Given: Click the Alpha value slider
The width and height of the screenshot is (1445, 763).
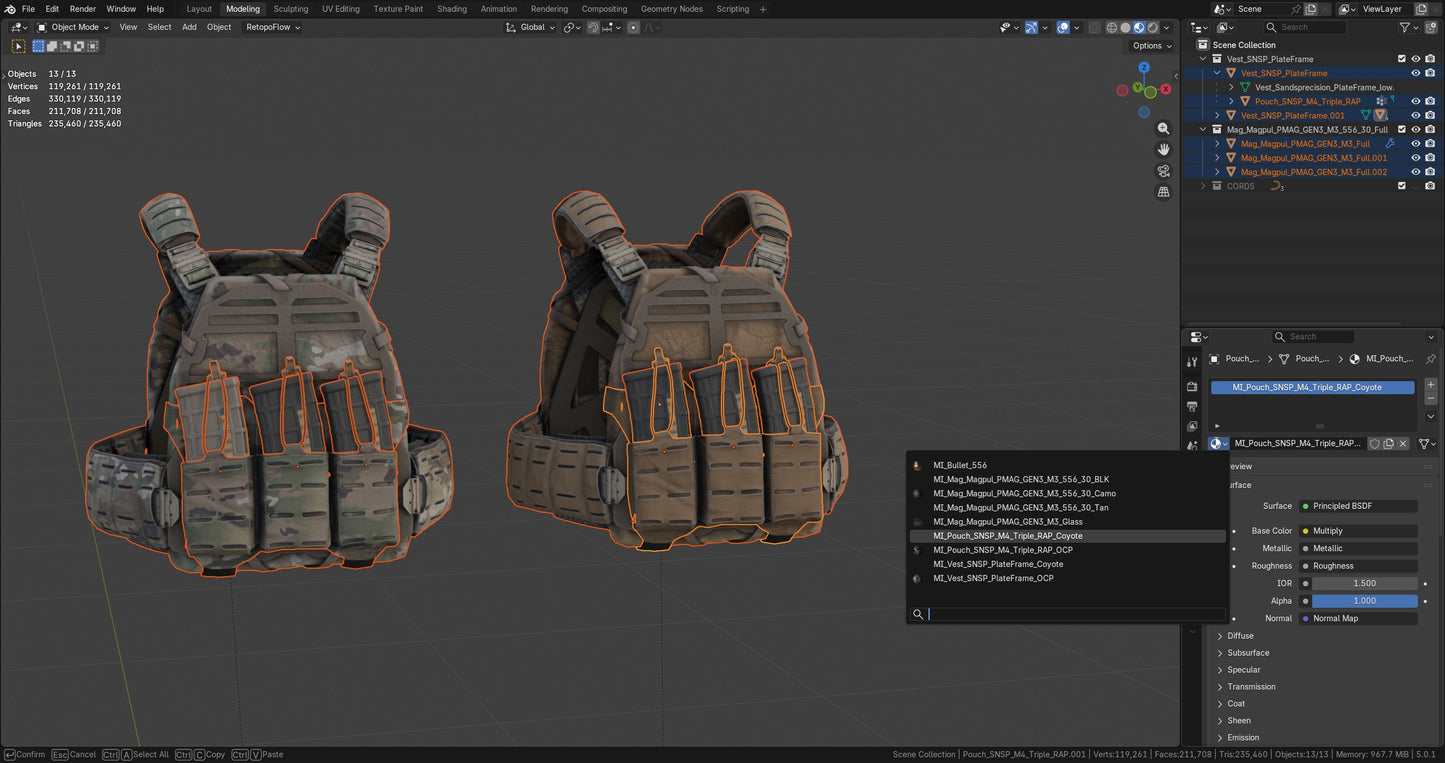Looking at the screenshot, I should 1363,600.
